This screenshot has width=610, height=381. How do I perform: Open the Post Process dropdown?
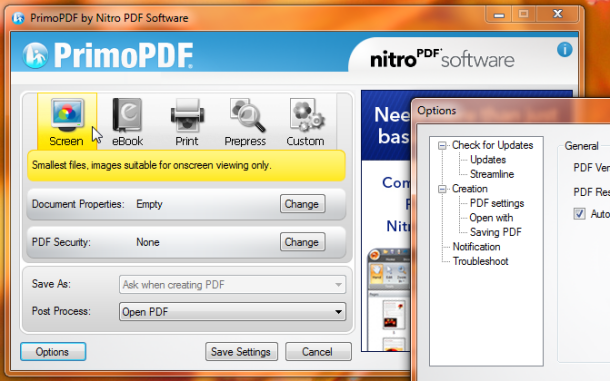pyautogui.click(x=232, y=312)
